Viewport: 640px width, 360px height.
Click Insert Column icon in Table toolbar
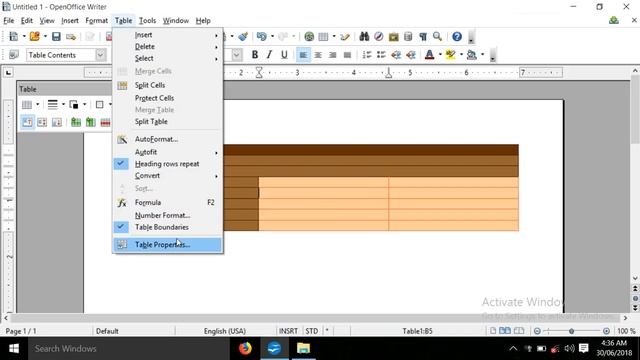91,122
